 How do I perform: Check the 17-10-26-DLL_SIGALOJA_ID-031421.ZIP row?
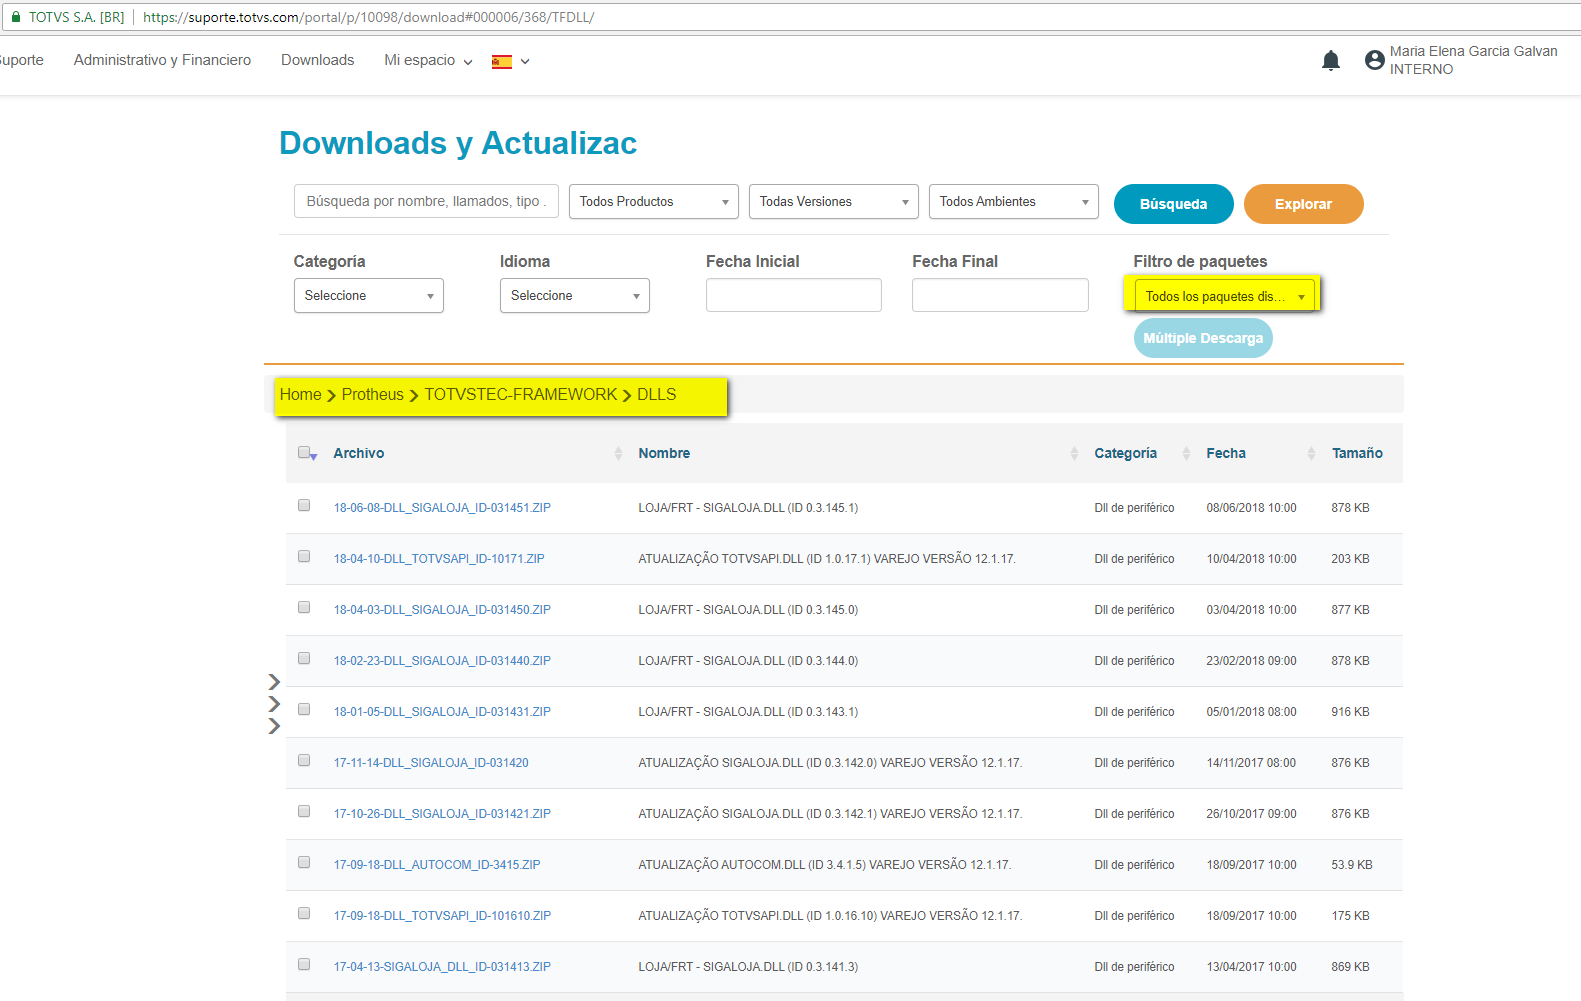(304, 811)
